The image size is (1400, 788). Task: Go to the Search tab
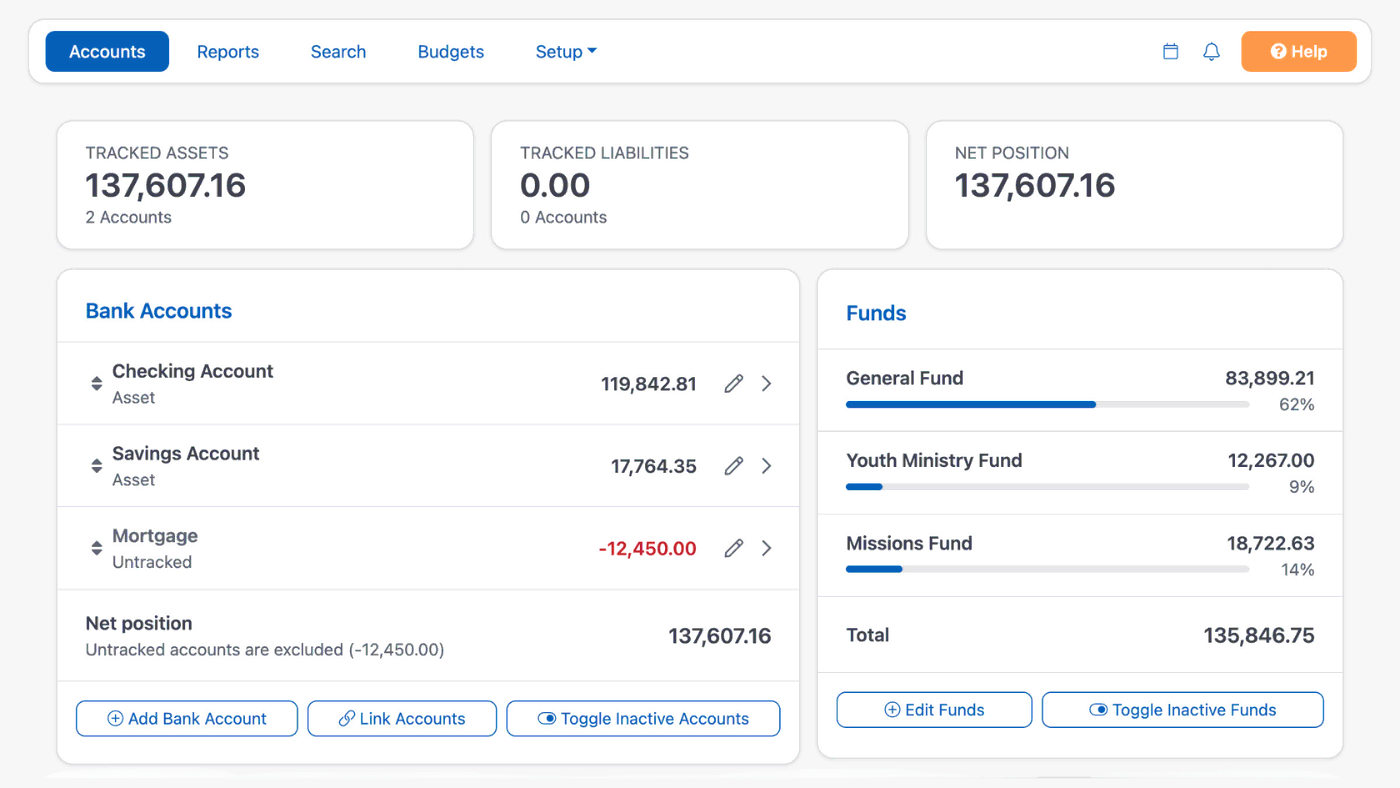(338, 52)
